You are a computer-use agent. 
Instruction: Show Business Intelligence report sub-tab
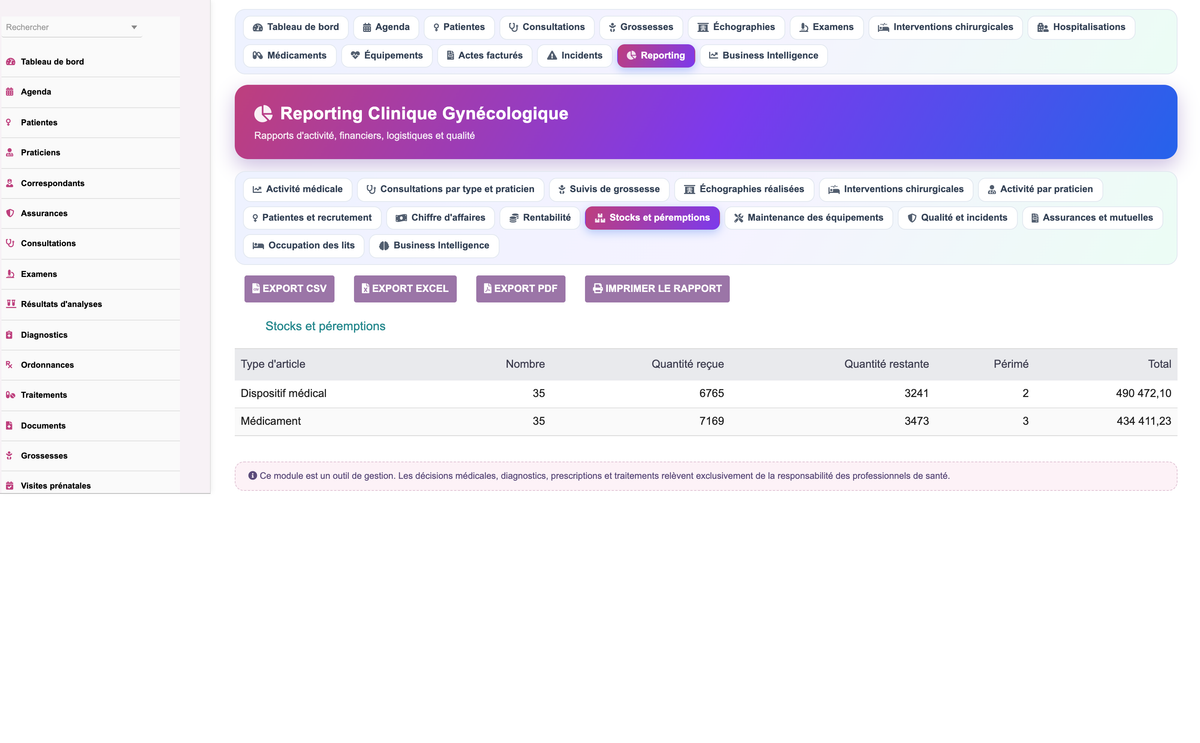[x=434, y=246]
